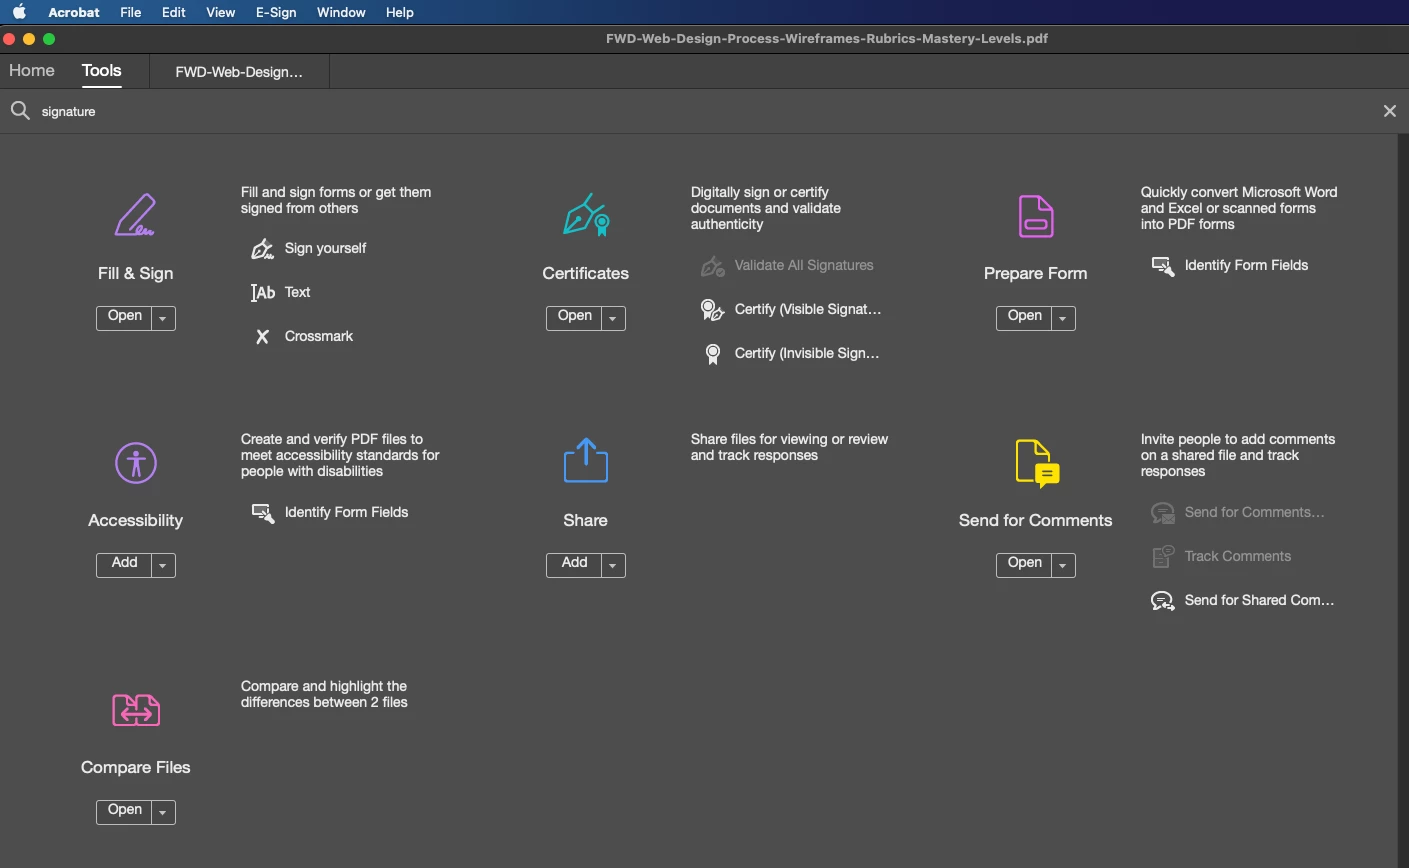Click the Crossmark text label
The width and height of the screenshot is (1409, 868).
(319, 336)
